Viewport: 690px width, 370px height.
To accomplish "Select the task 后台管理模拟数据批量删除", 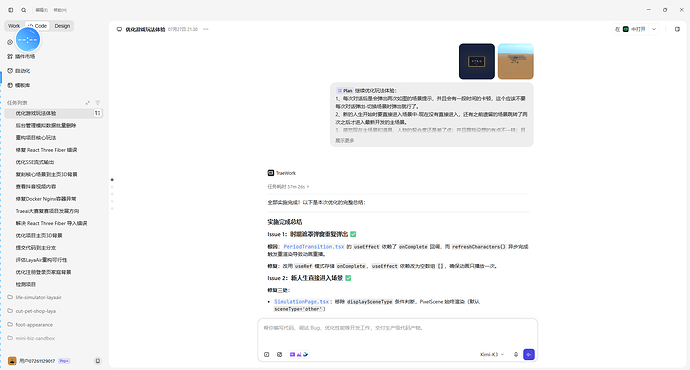I will pos(46,125).
